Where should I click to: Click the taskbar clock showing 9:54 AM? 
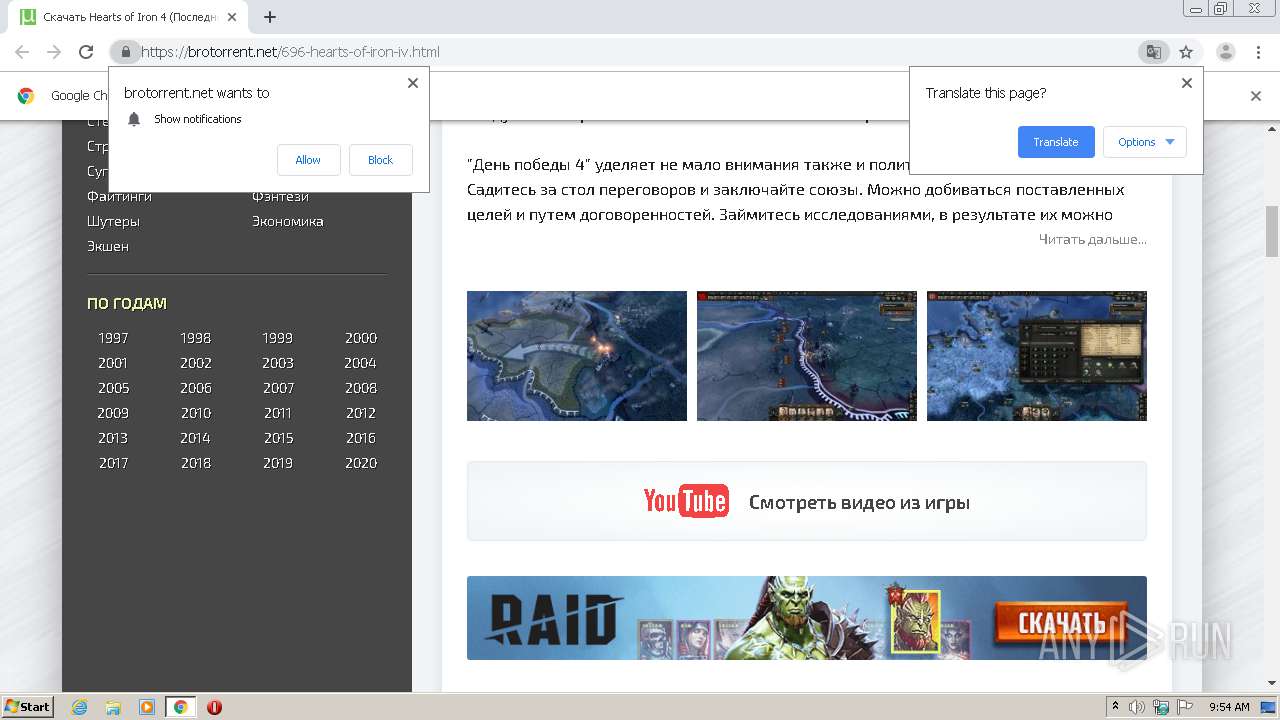pos(1229,707)
